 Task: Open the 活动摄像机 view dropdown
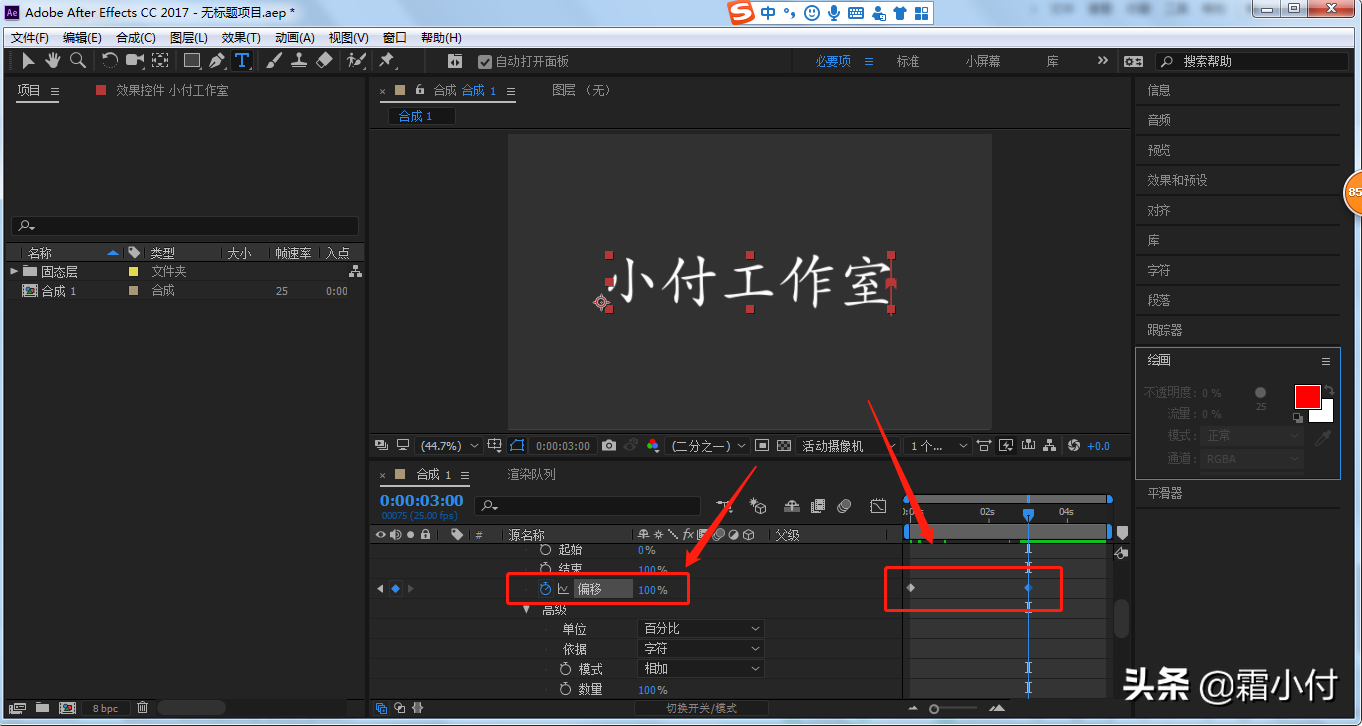[846, 446]
